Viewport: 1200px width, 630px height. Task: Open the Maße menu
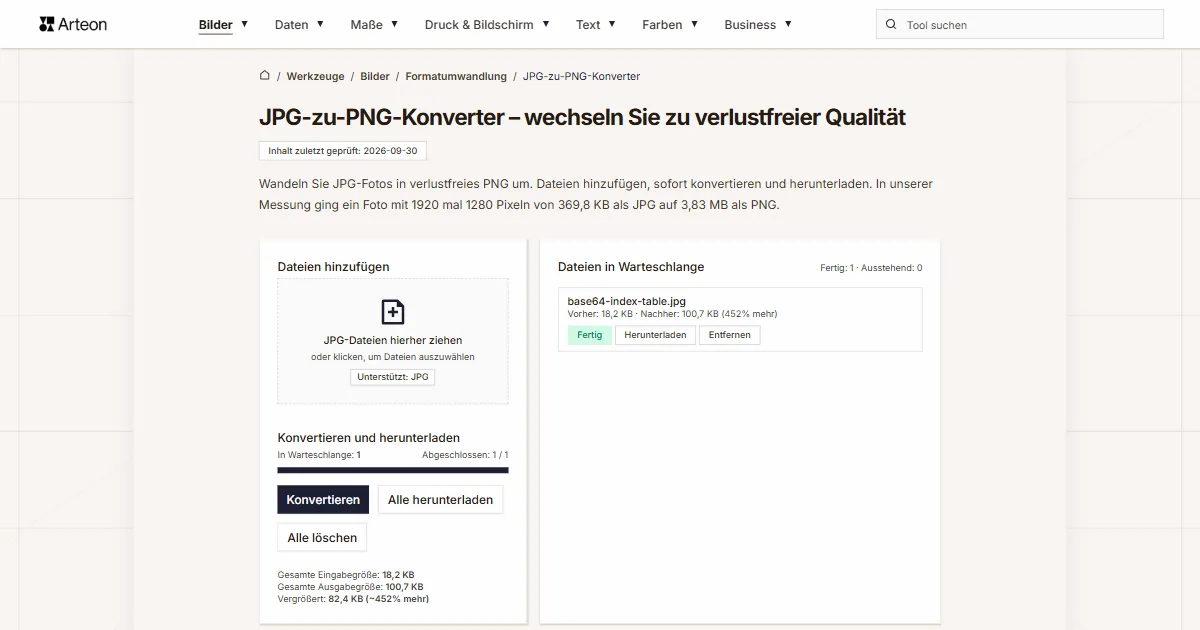pyautogui.click(x=366, y=24)
